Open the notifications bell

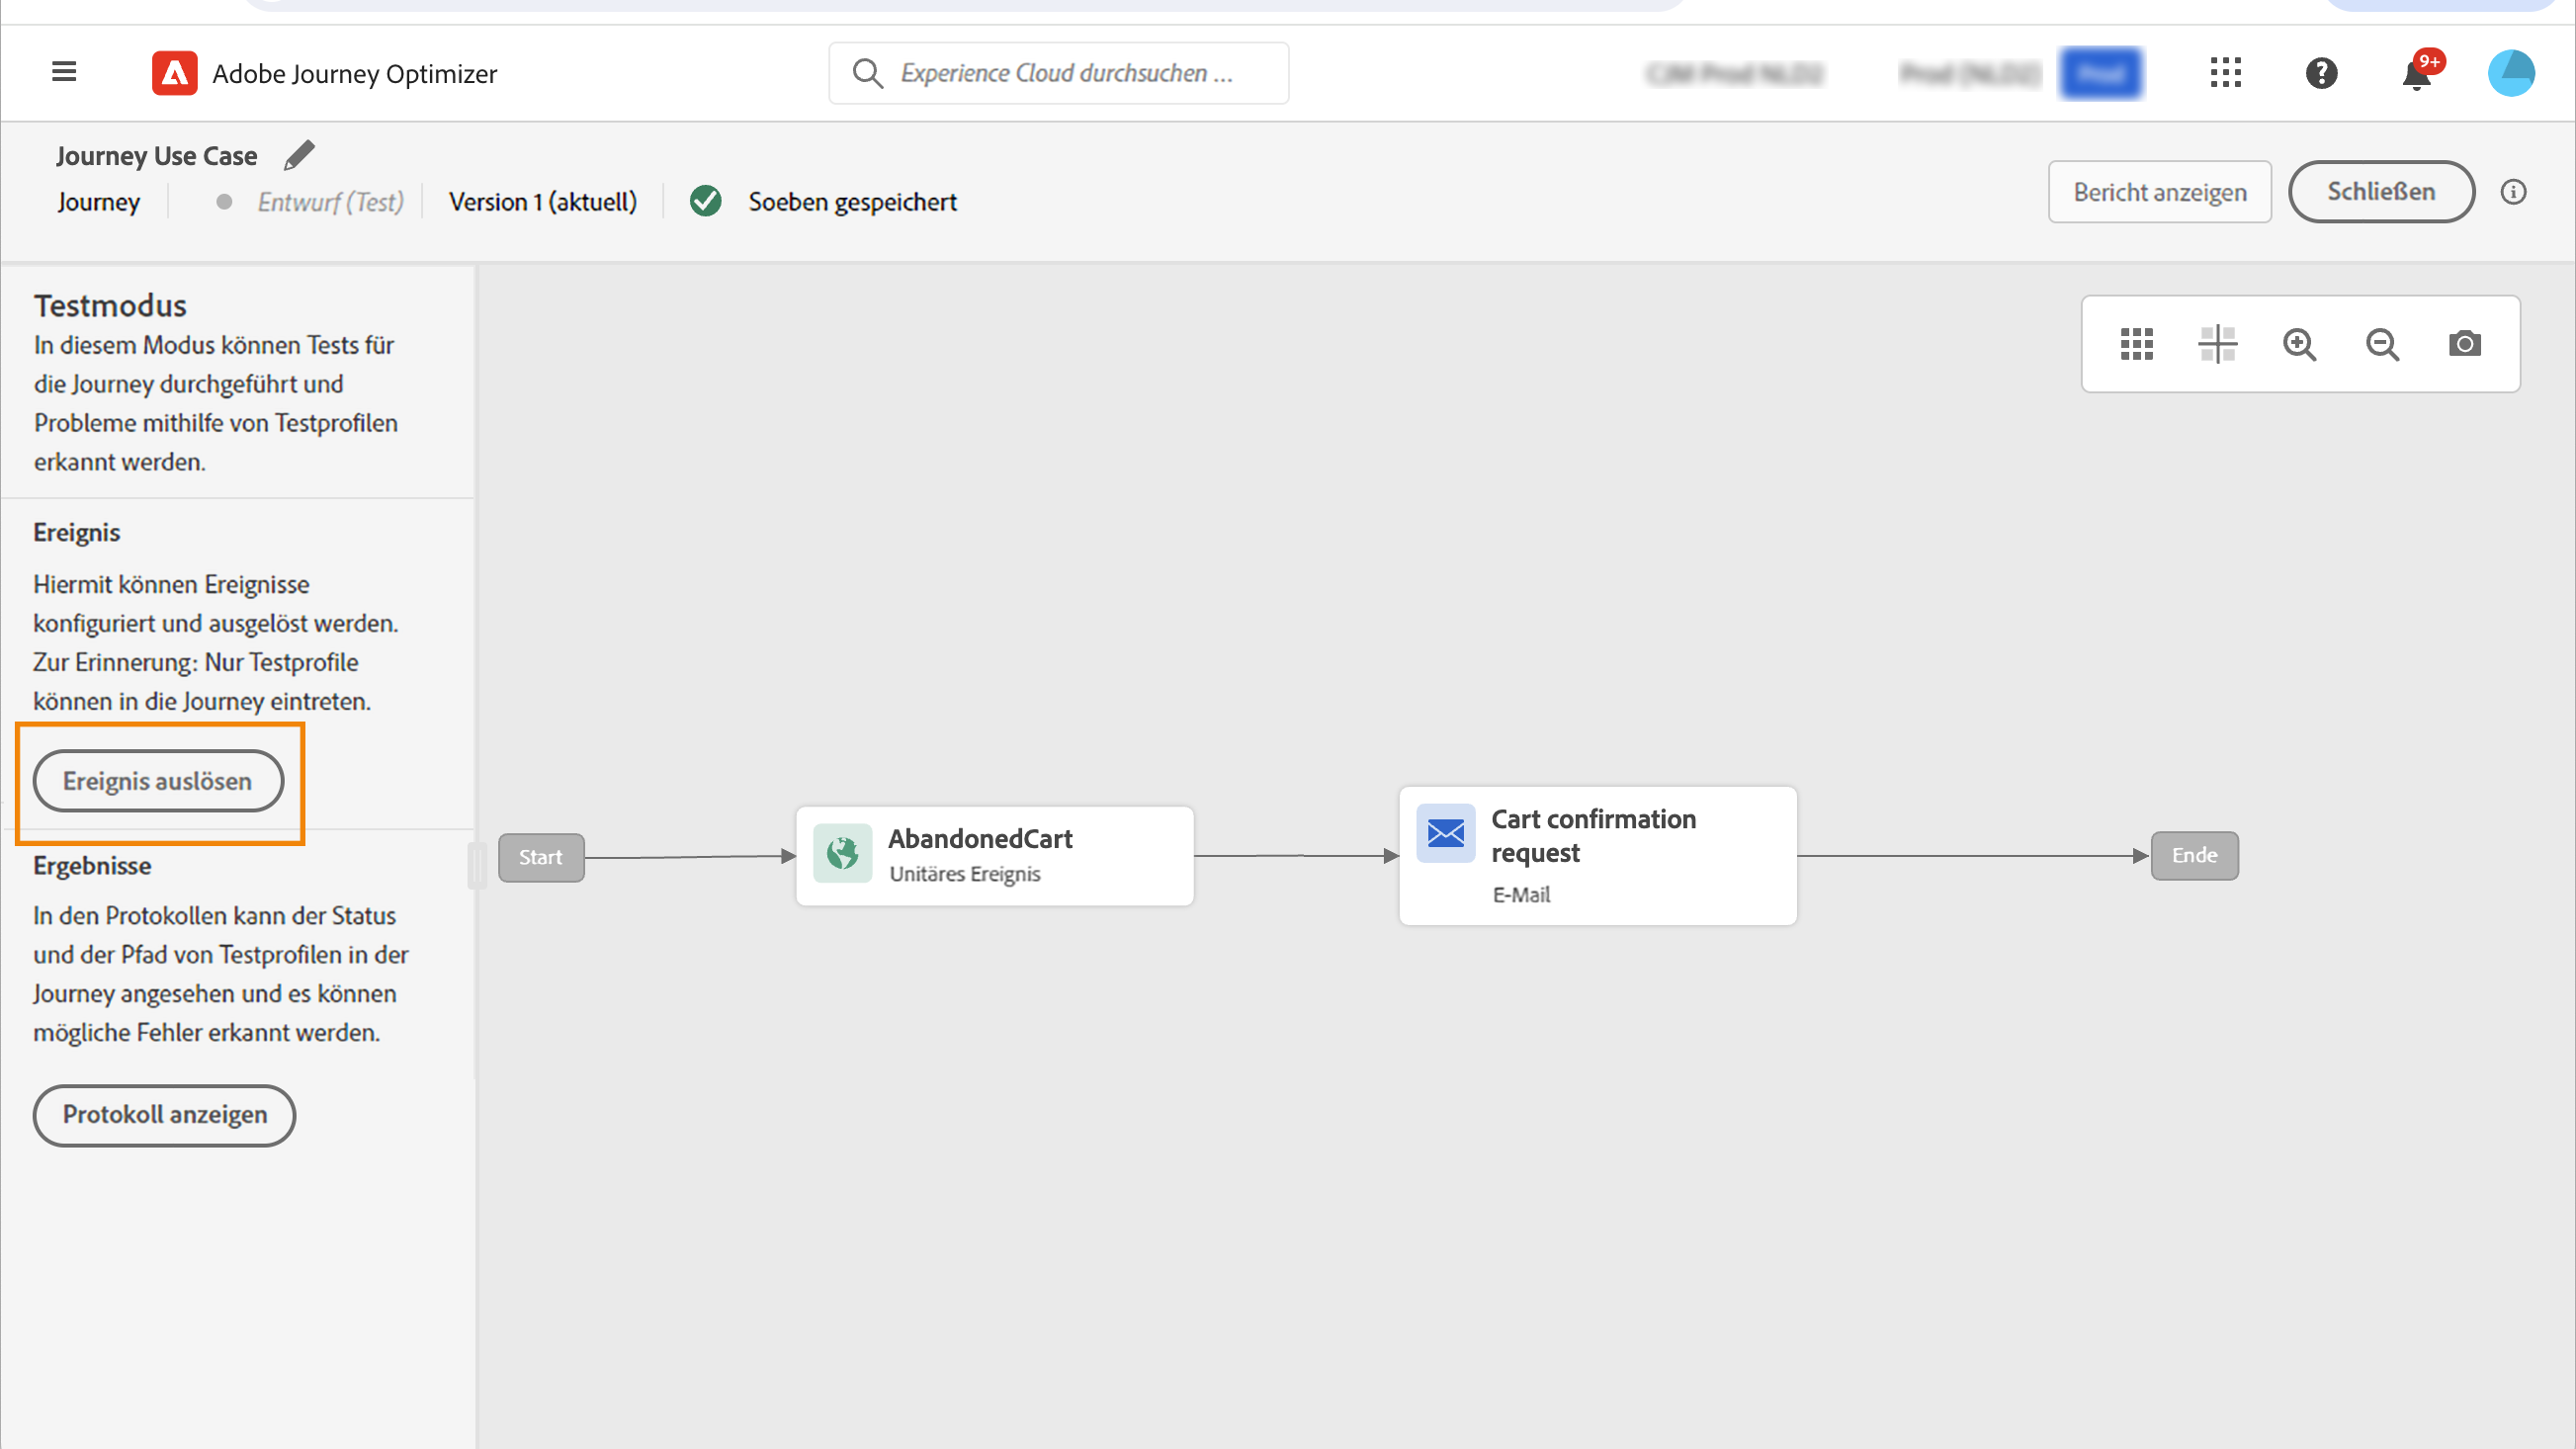[x=2416, y=74]
